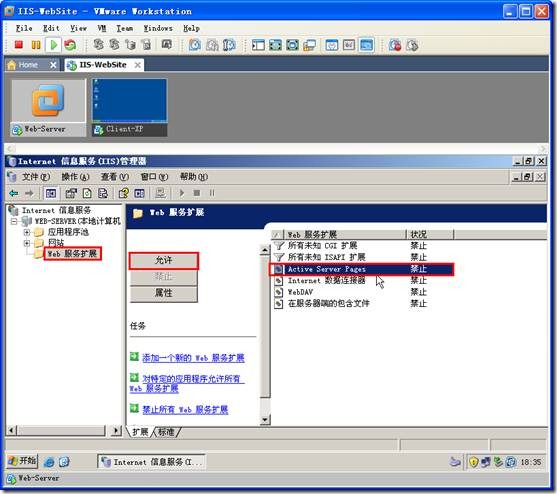Sort by Web 服务扩展 column header
This screenshot has height=494, width=557.
(x=345, y=234)
